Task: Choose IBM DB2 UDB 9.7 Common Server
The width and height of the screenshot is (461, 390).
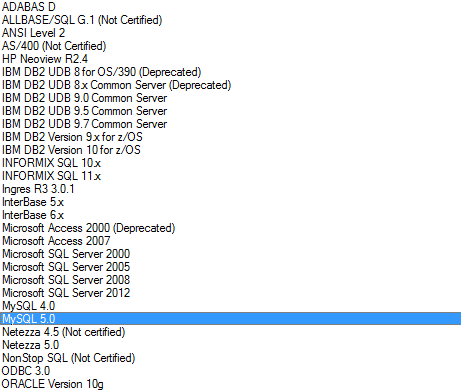Action: tap(84, 124)
